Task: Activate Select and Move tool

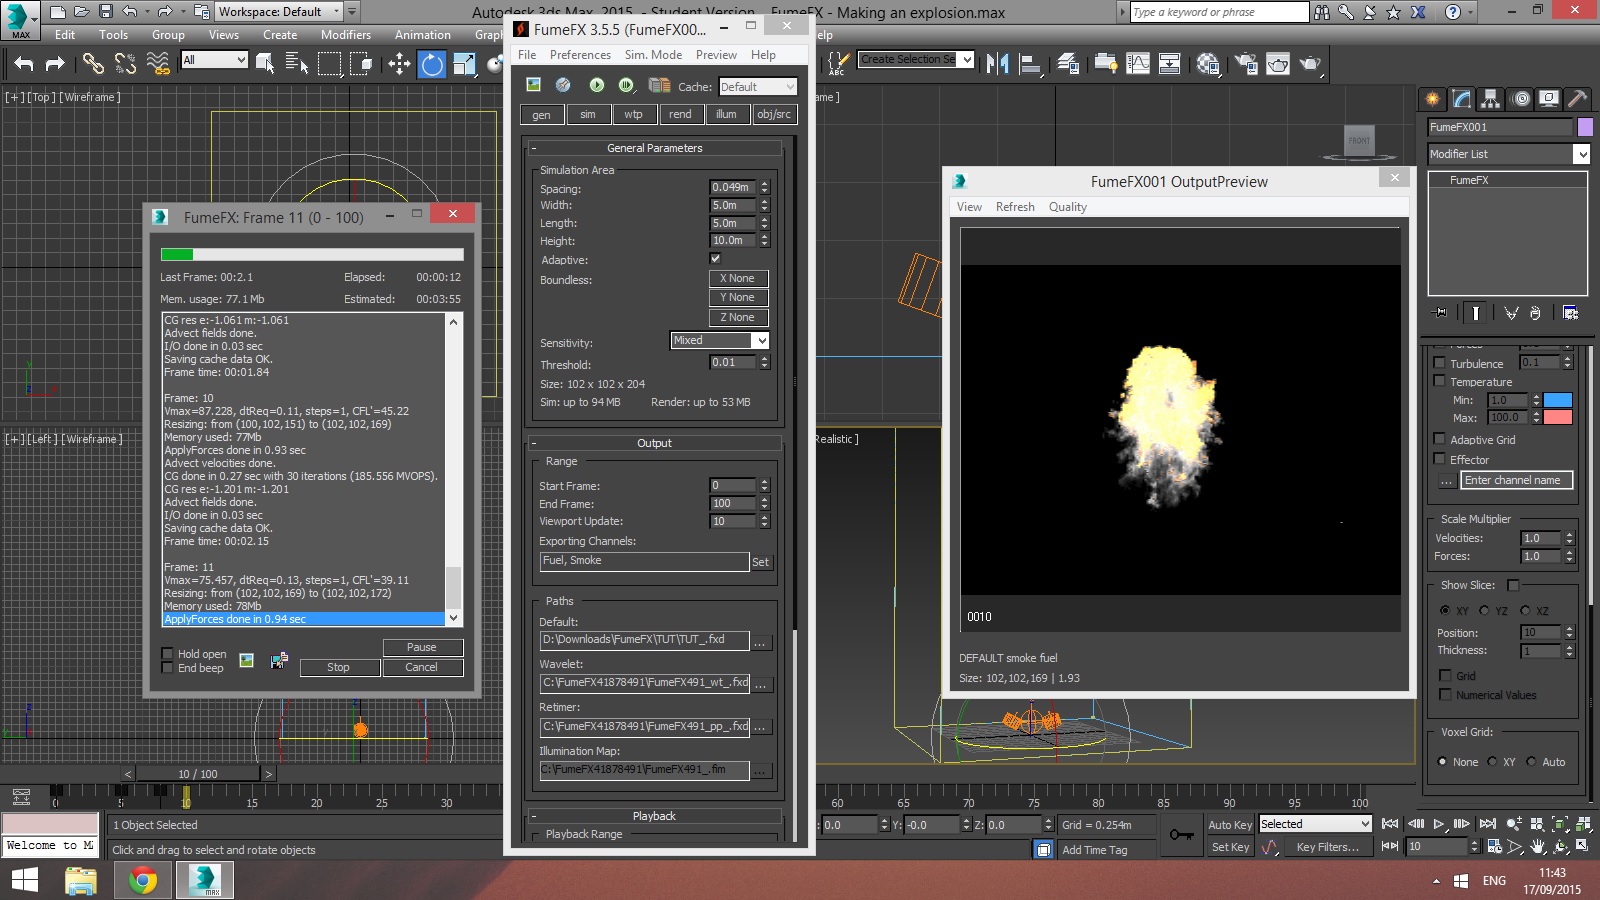Action: pos(399,64)
